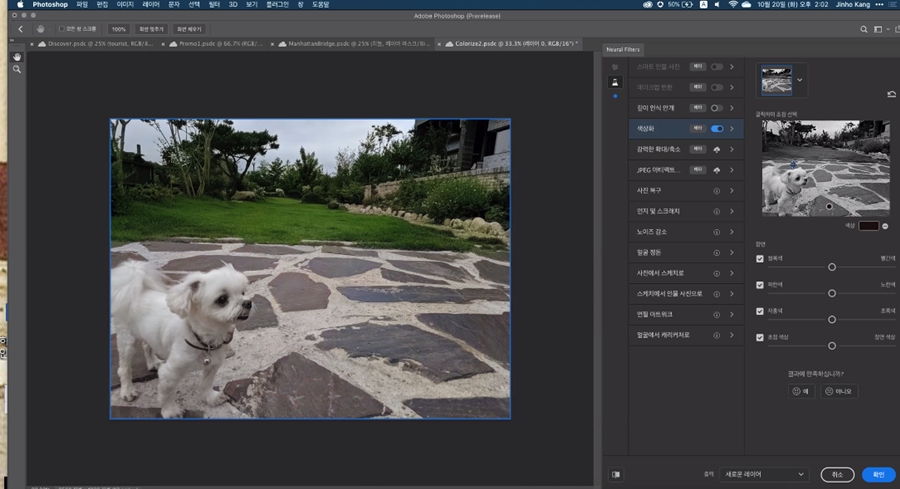900x489 pixels.
Task: Click the 100% zoom button
Action: tap(118, 29)
